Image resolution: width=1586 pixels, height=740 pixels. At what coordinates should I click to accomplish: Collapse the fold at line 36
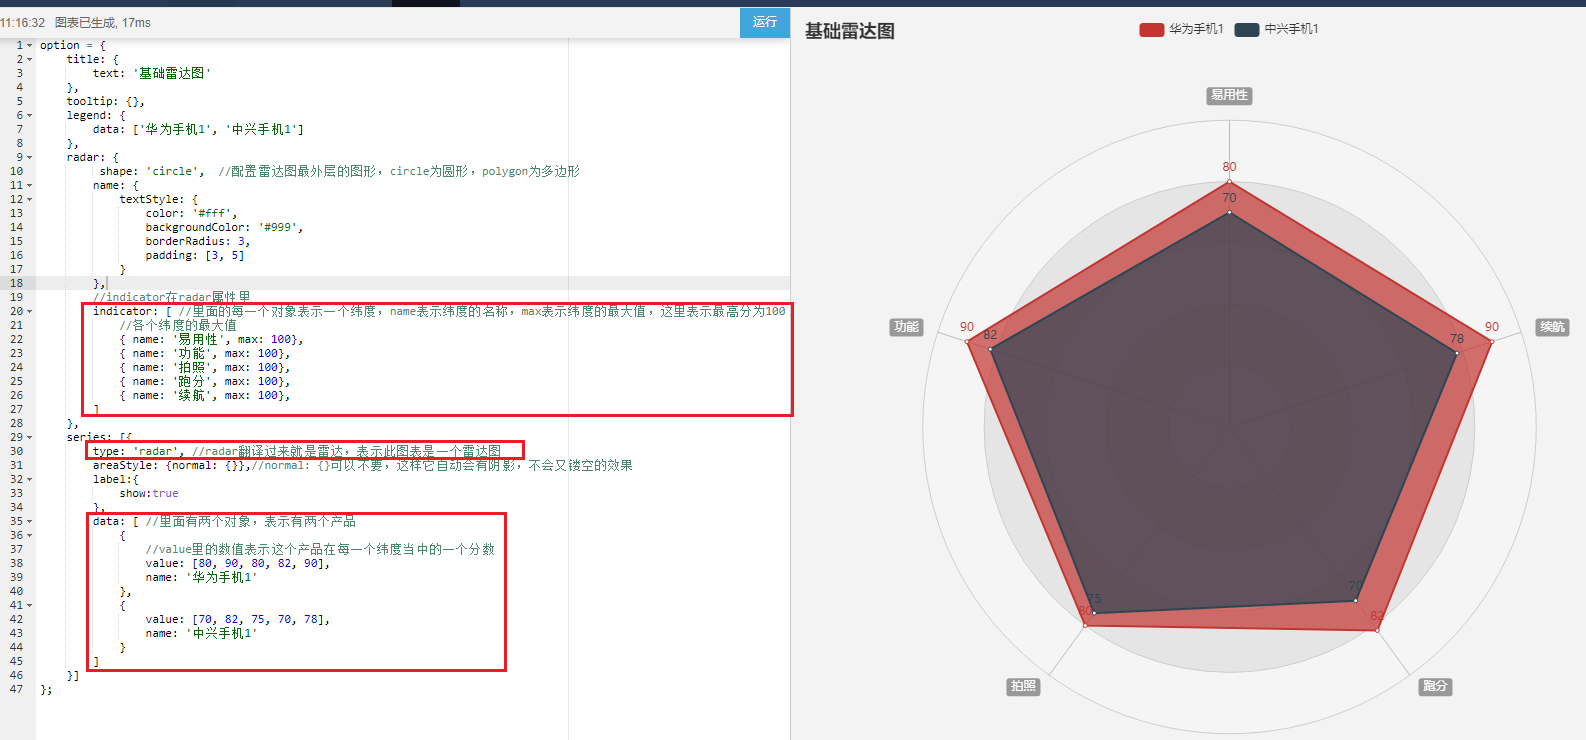click(x=30, y=536)
